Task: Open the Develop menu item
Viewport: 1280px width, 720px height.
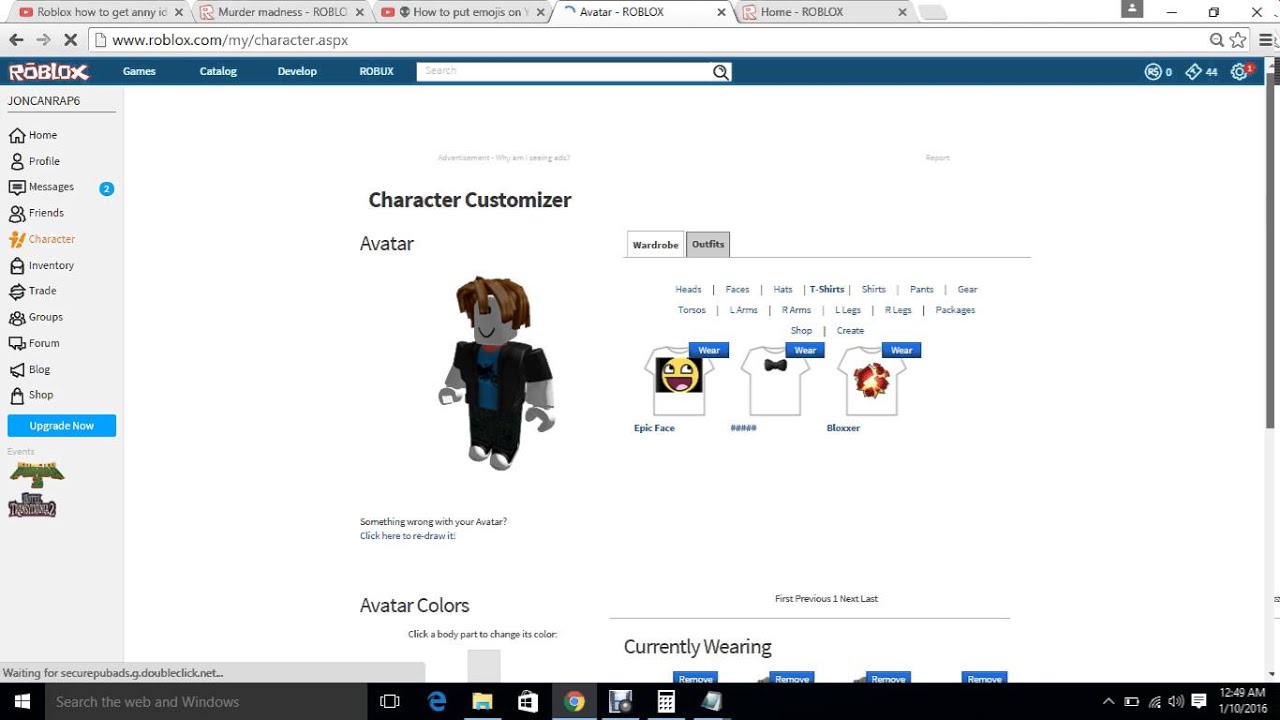Action: click(x=297, y=71)
